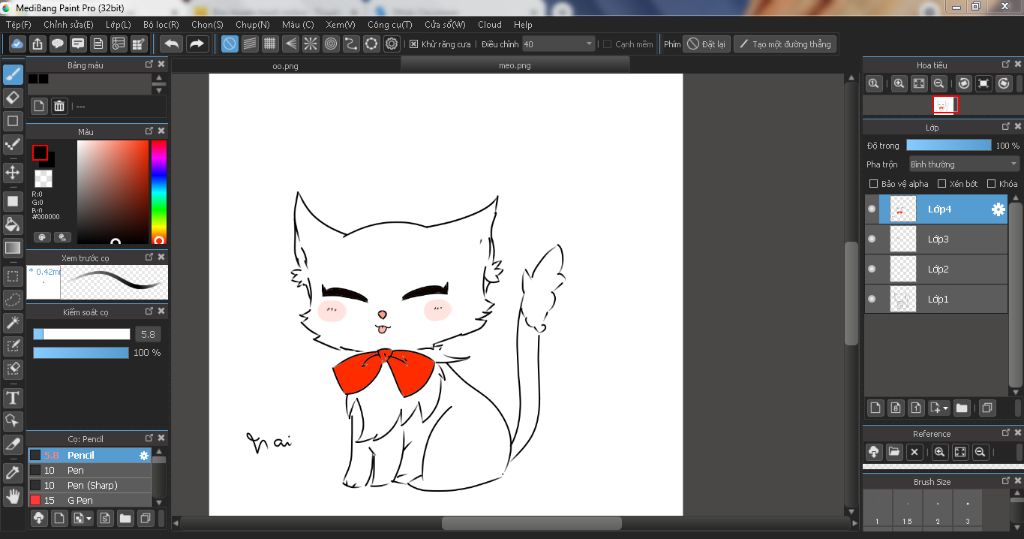Click the brush opacity 100 % slider
1024x539 pixels.
pos(81,353)
